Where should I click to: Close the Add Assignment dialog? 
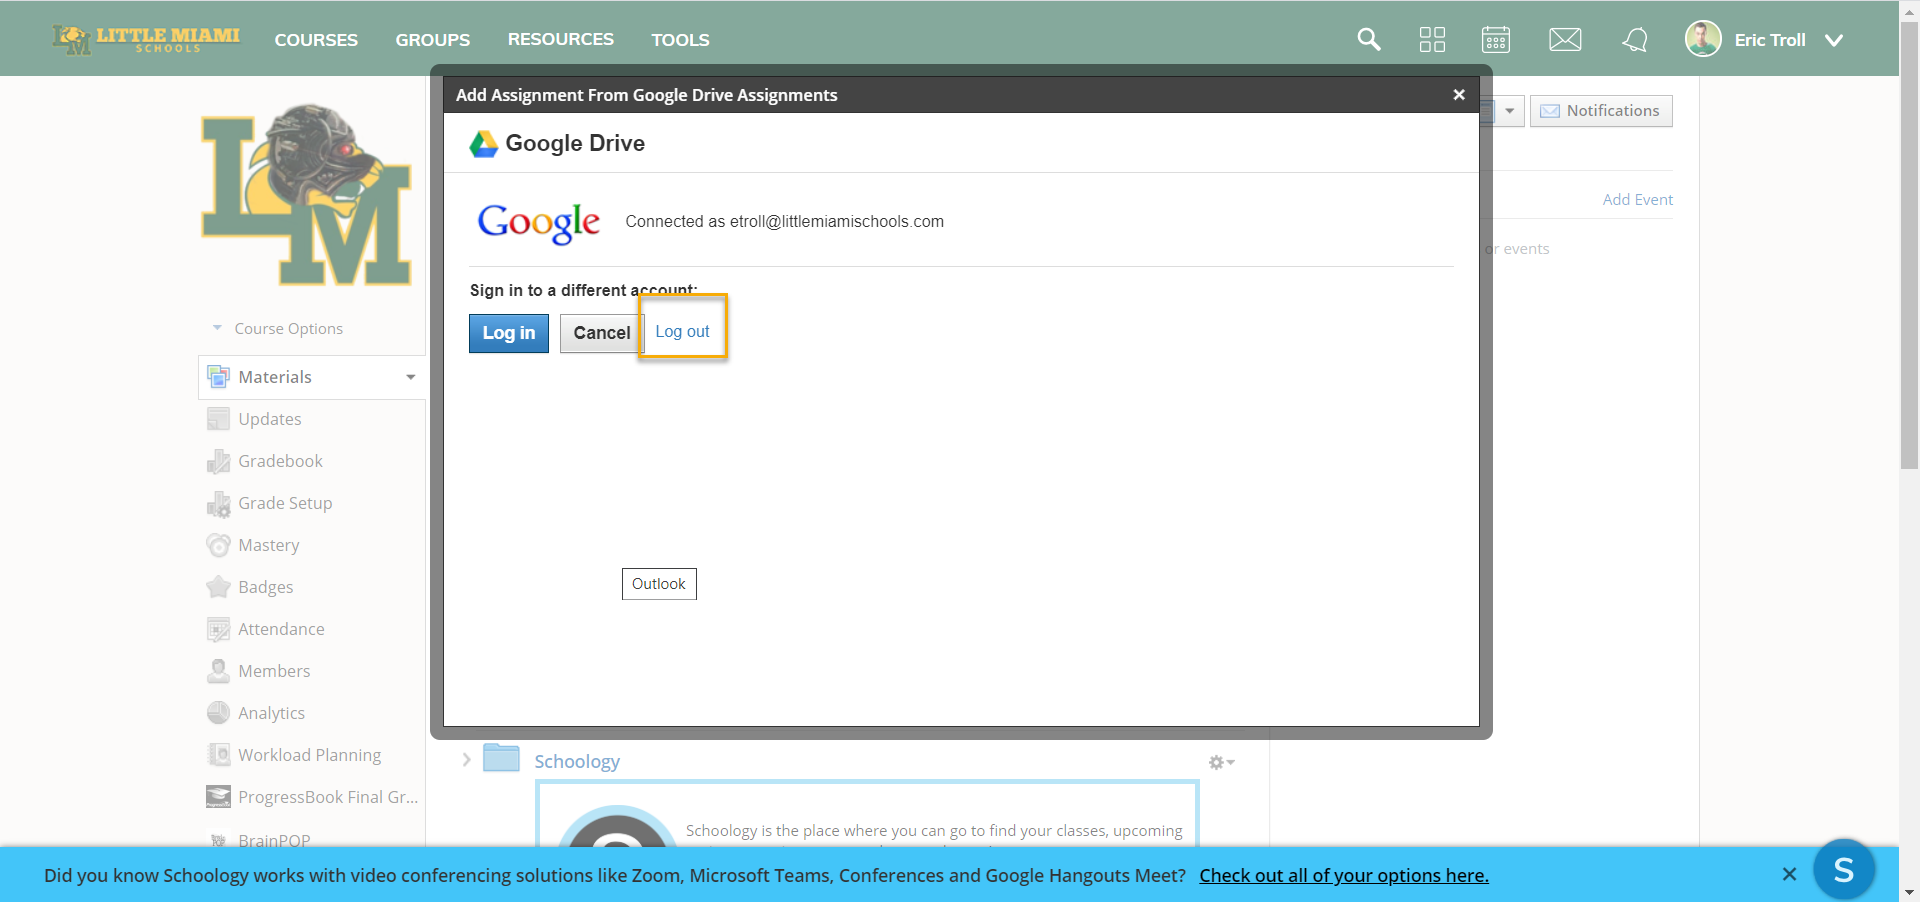pos(1459,95)
